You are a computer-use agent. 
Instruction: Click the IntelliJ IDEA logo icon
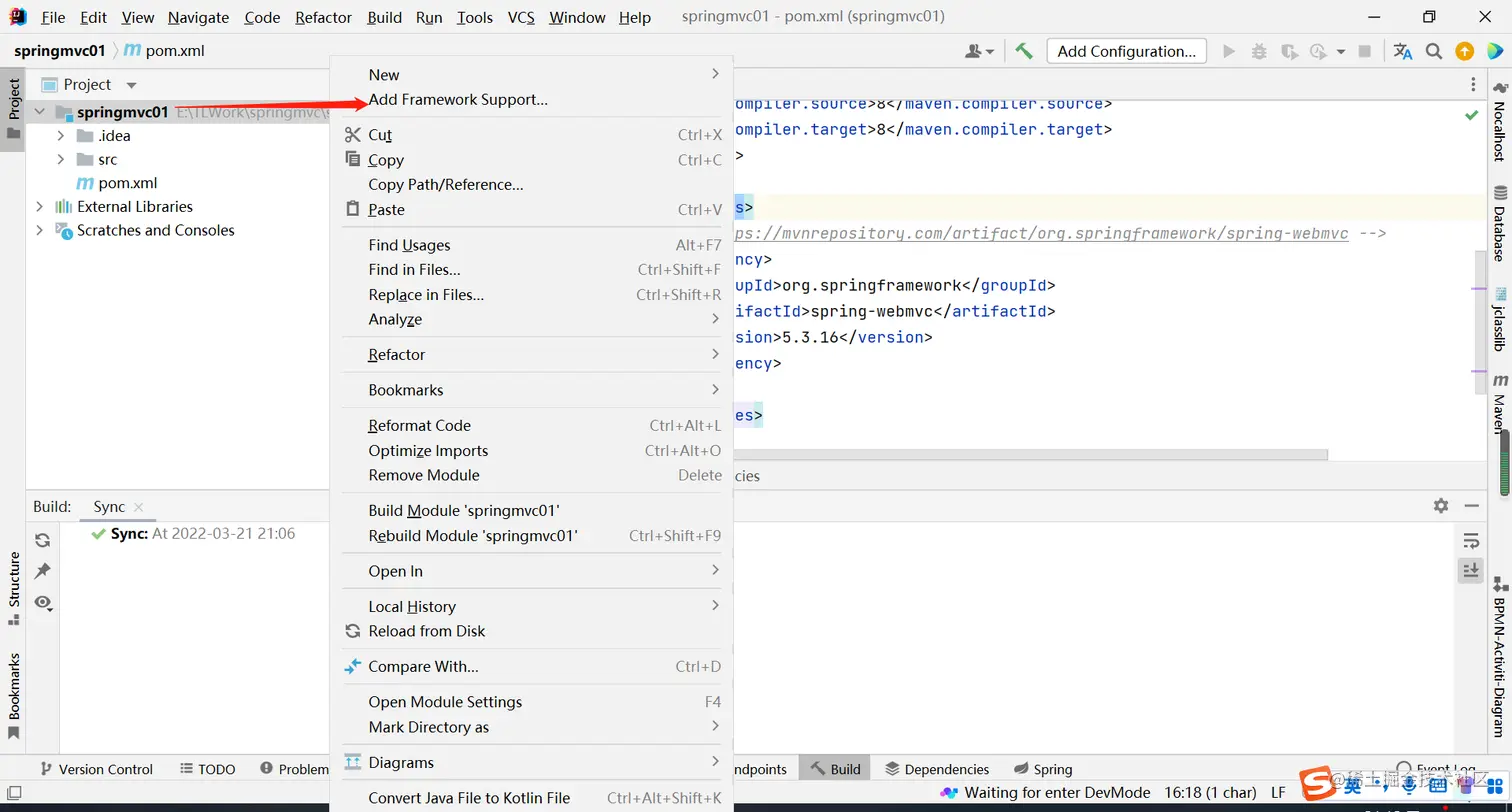[x=17, y=17]
